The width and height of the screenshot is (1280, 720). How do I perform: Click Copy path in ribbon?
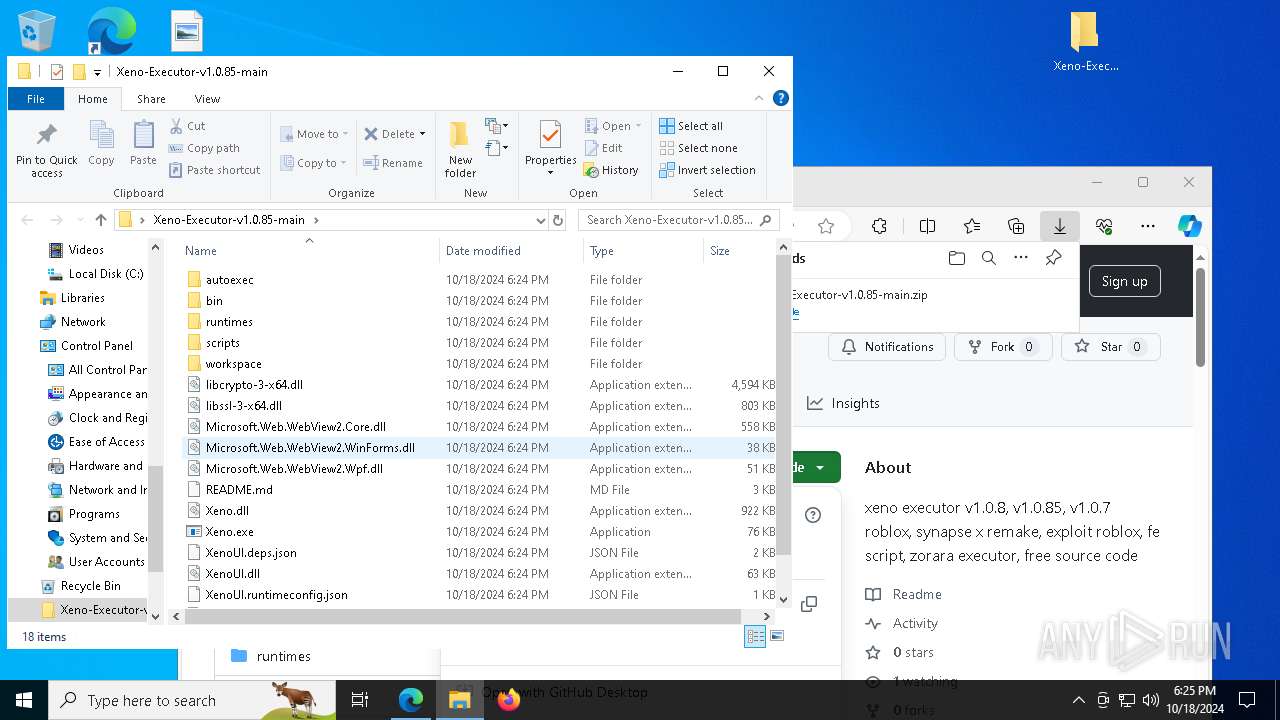[x=204, y=148]
